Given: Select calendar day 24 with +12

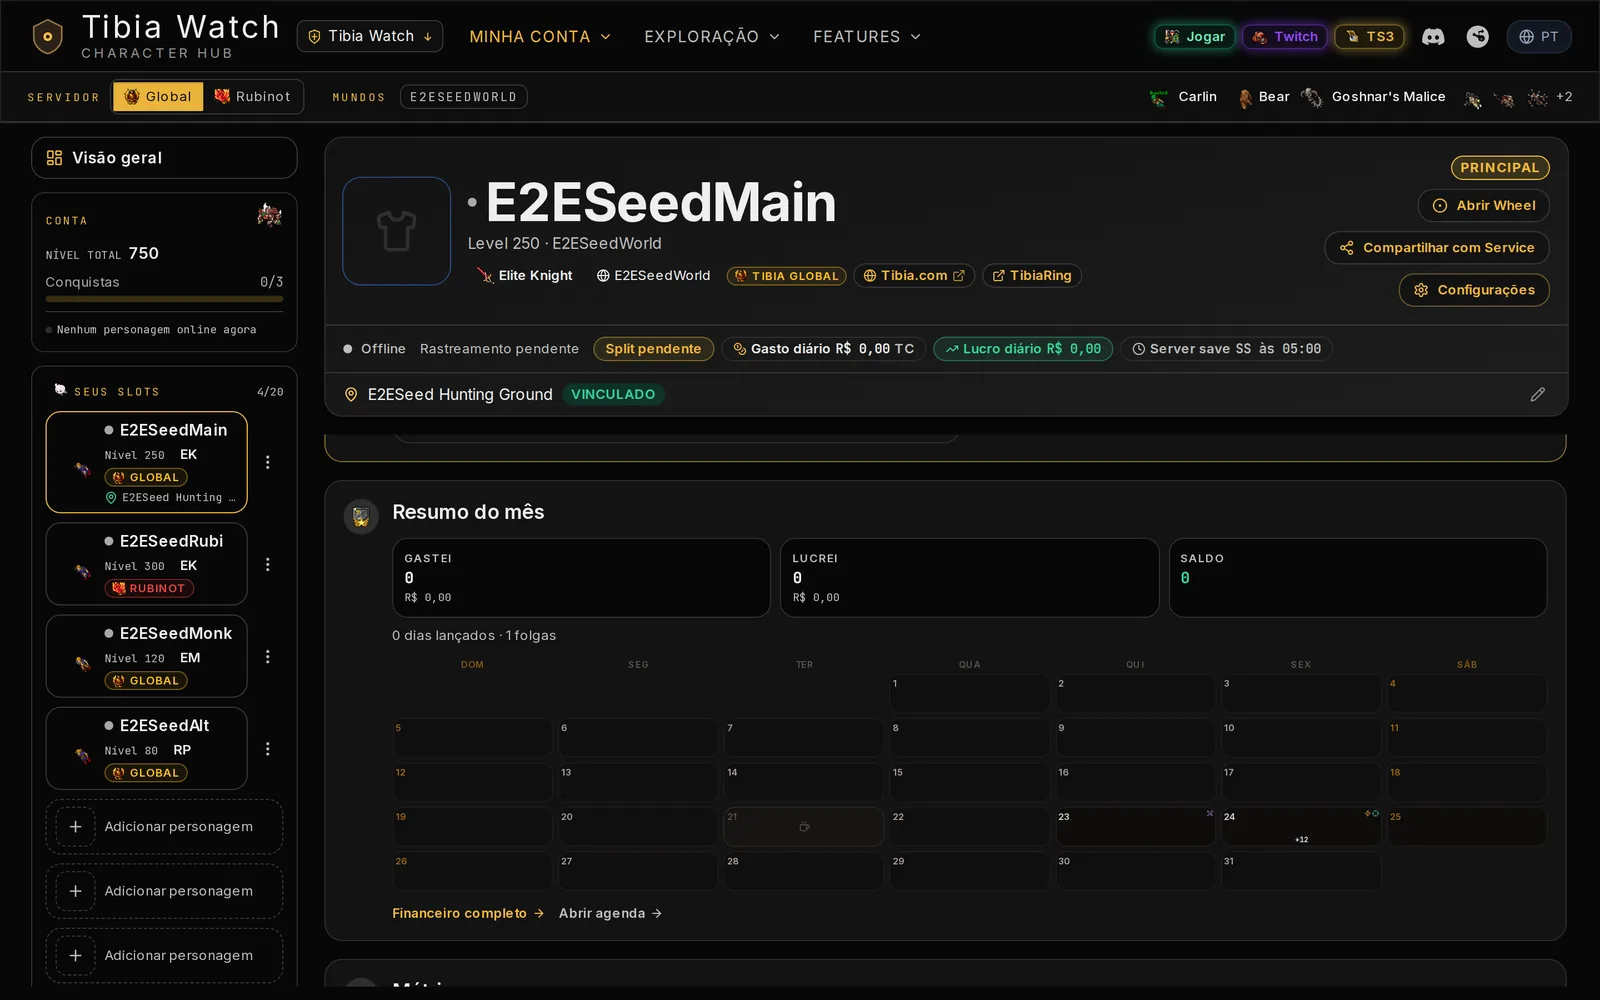Looking at the screenshot, I should click(x=1301, y=827).
